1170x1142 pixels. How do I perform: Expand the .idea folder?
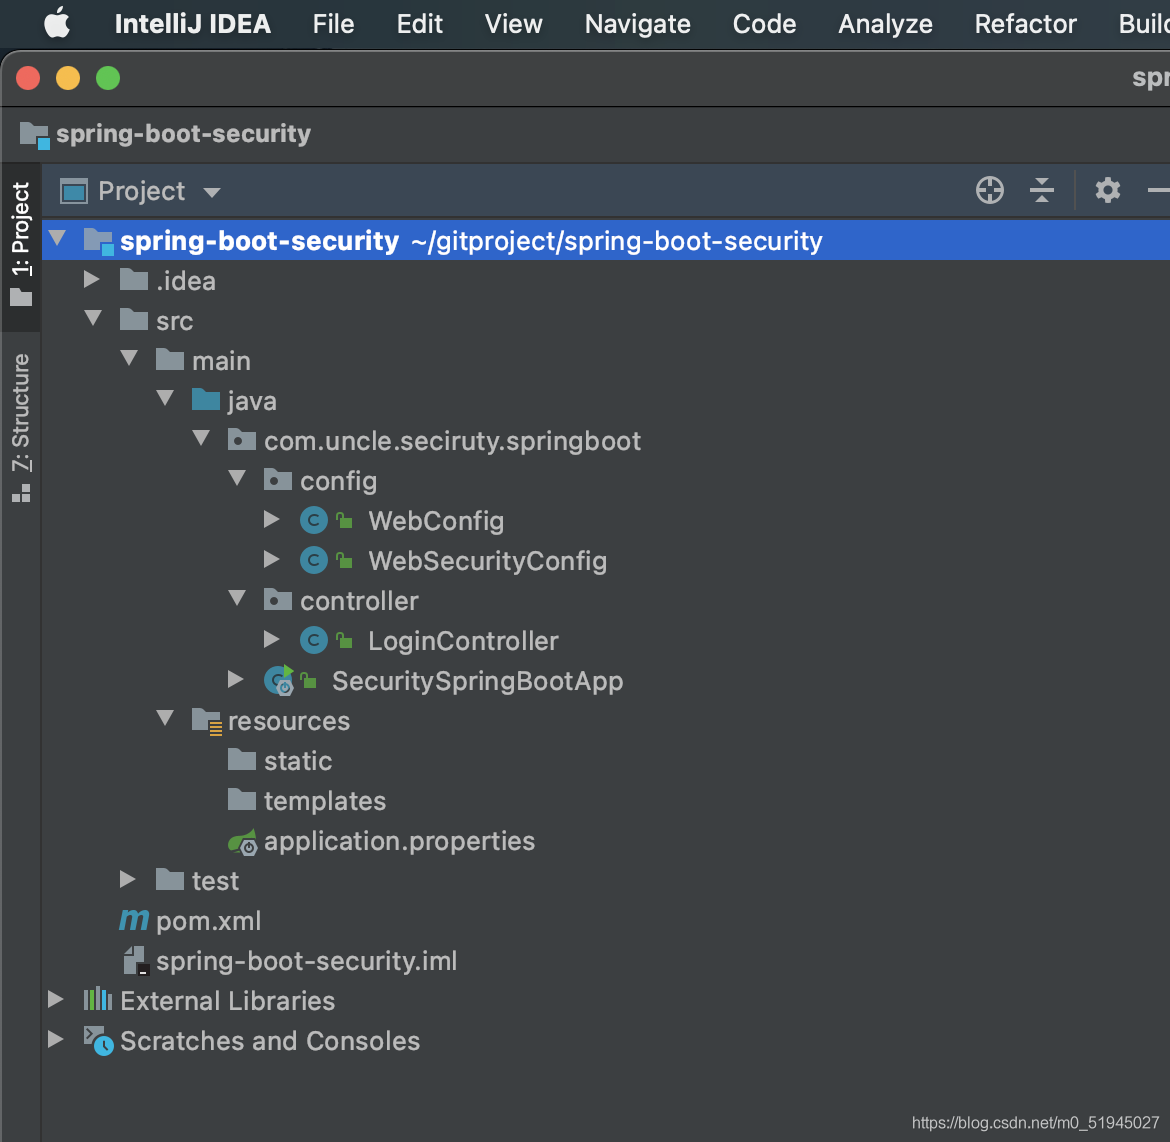(x=92, y=280)
